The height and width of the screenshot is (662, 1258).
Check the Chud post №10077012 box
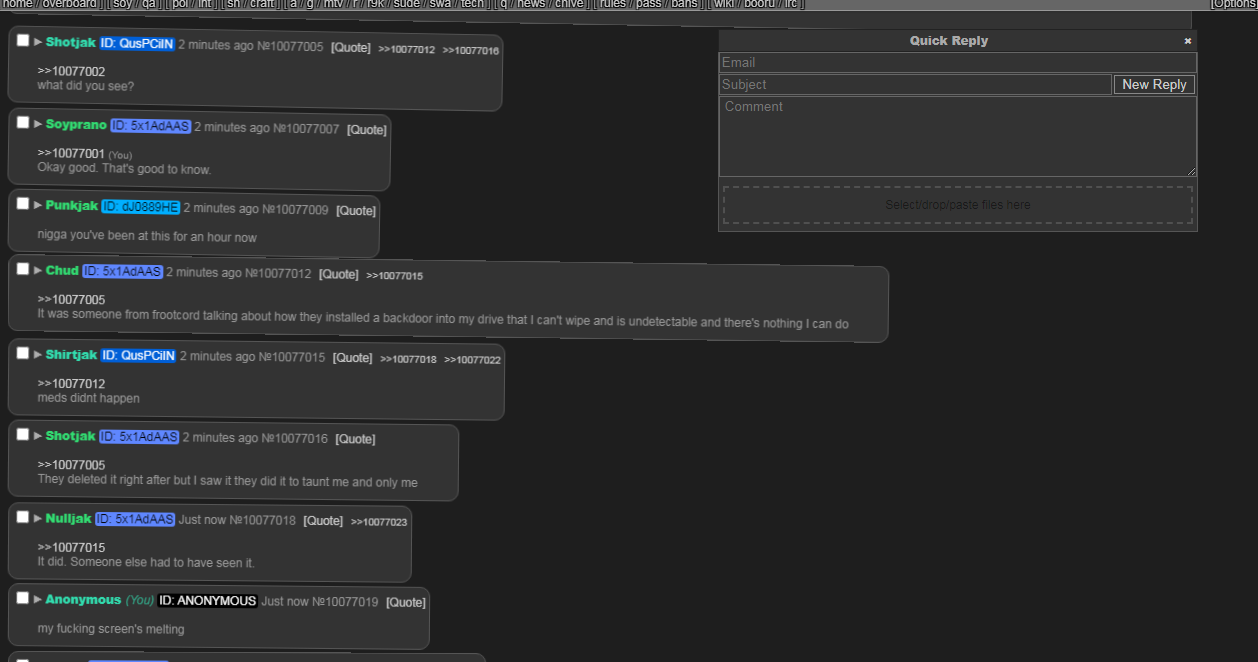point(23,268)
